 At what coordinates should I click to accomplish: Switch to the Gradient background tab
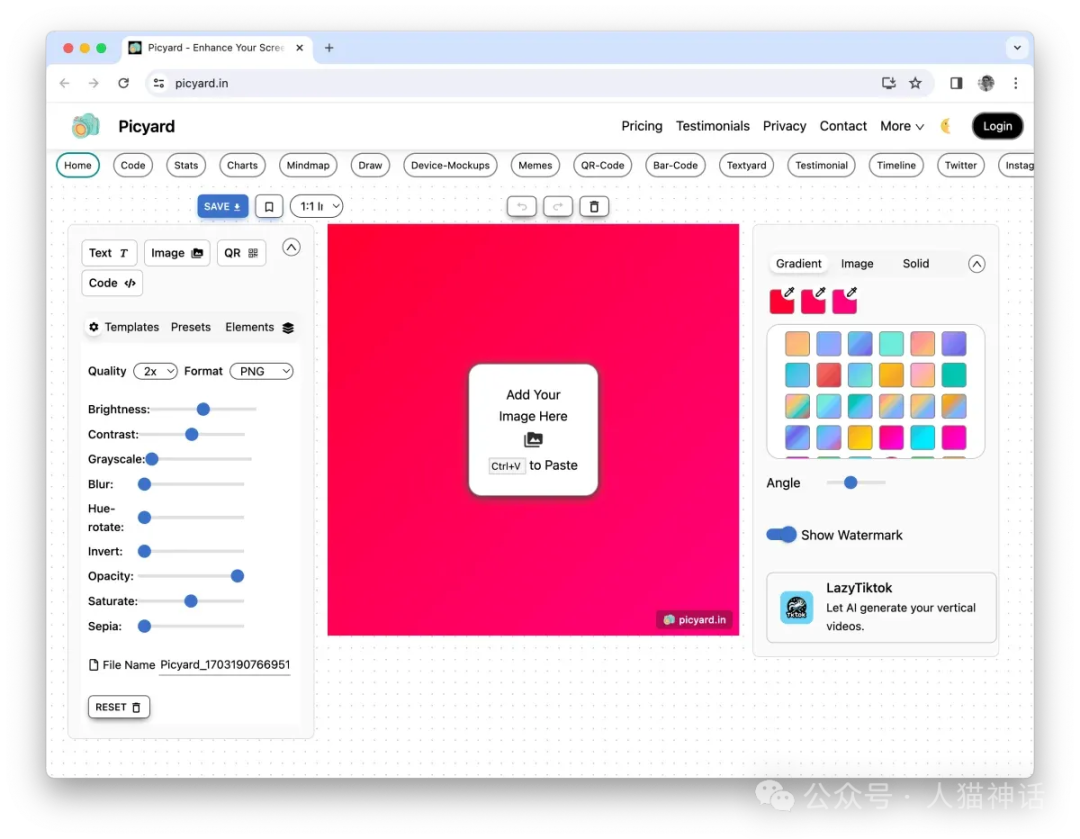(798, 264)
